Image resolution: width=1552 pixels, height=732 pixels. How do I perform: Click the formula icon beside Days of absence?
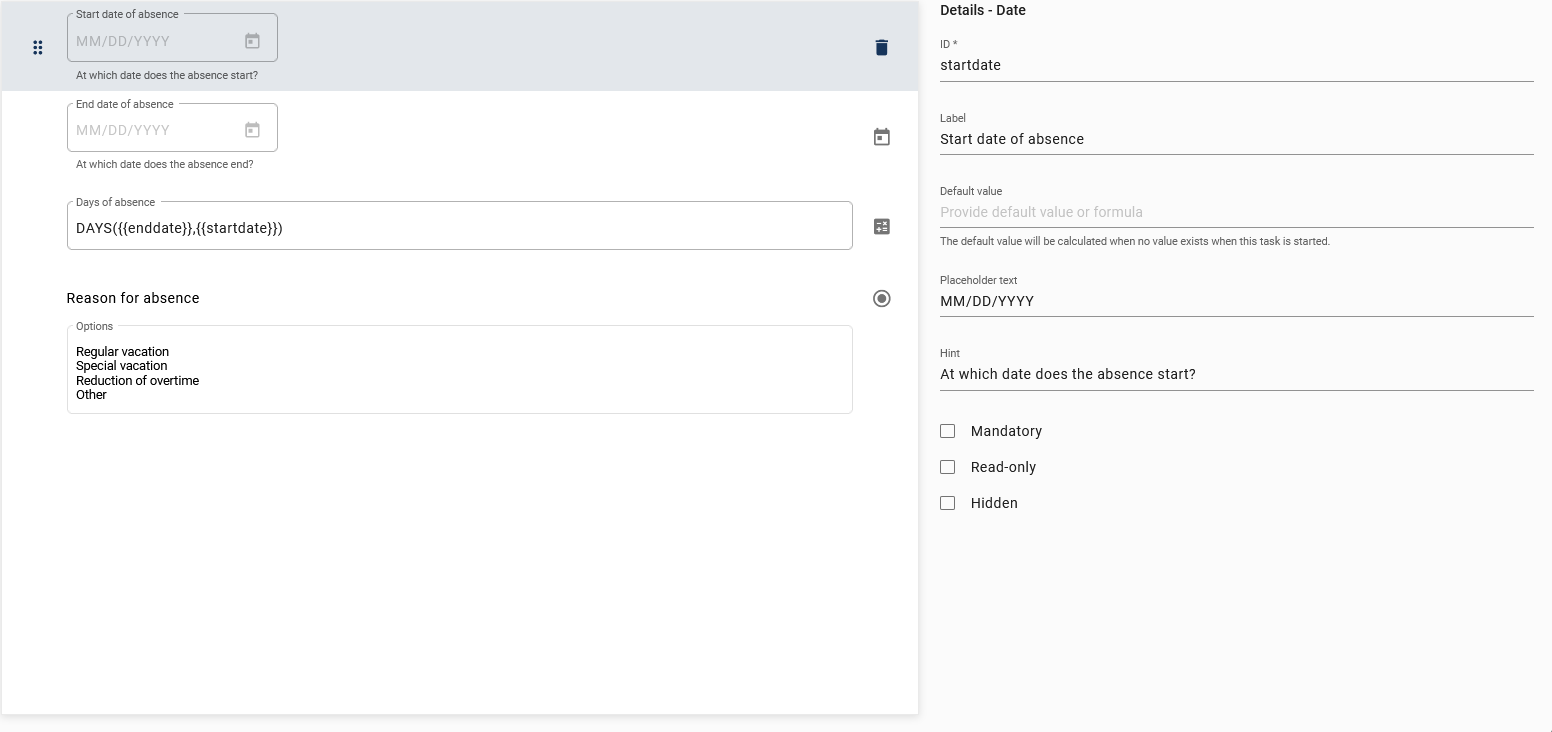881,226
